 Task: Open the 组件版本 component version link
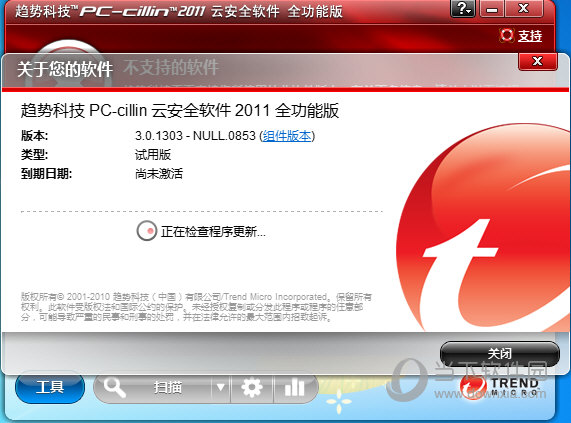click(x=287, y=136)
